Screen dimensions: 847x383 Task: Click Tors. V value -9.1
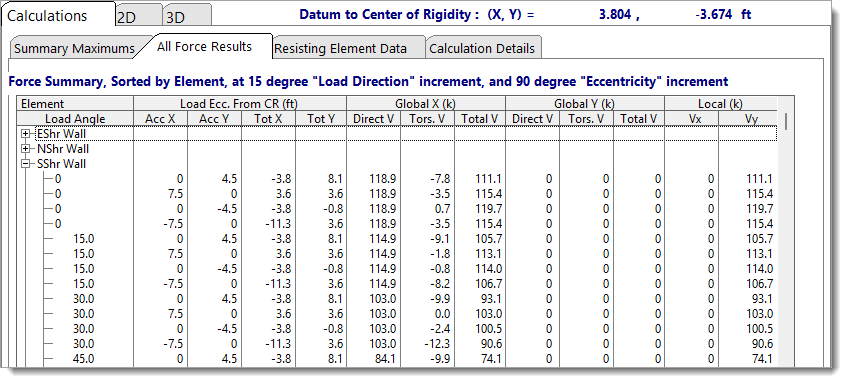click(440, 239)
